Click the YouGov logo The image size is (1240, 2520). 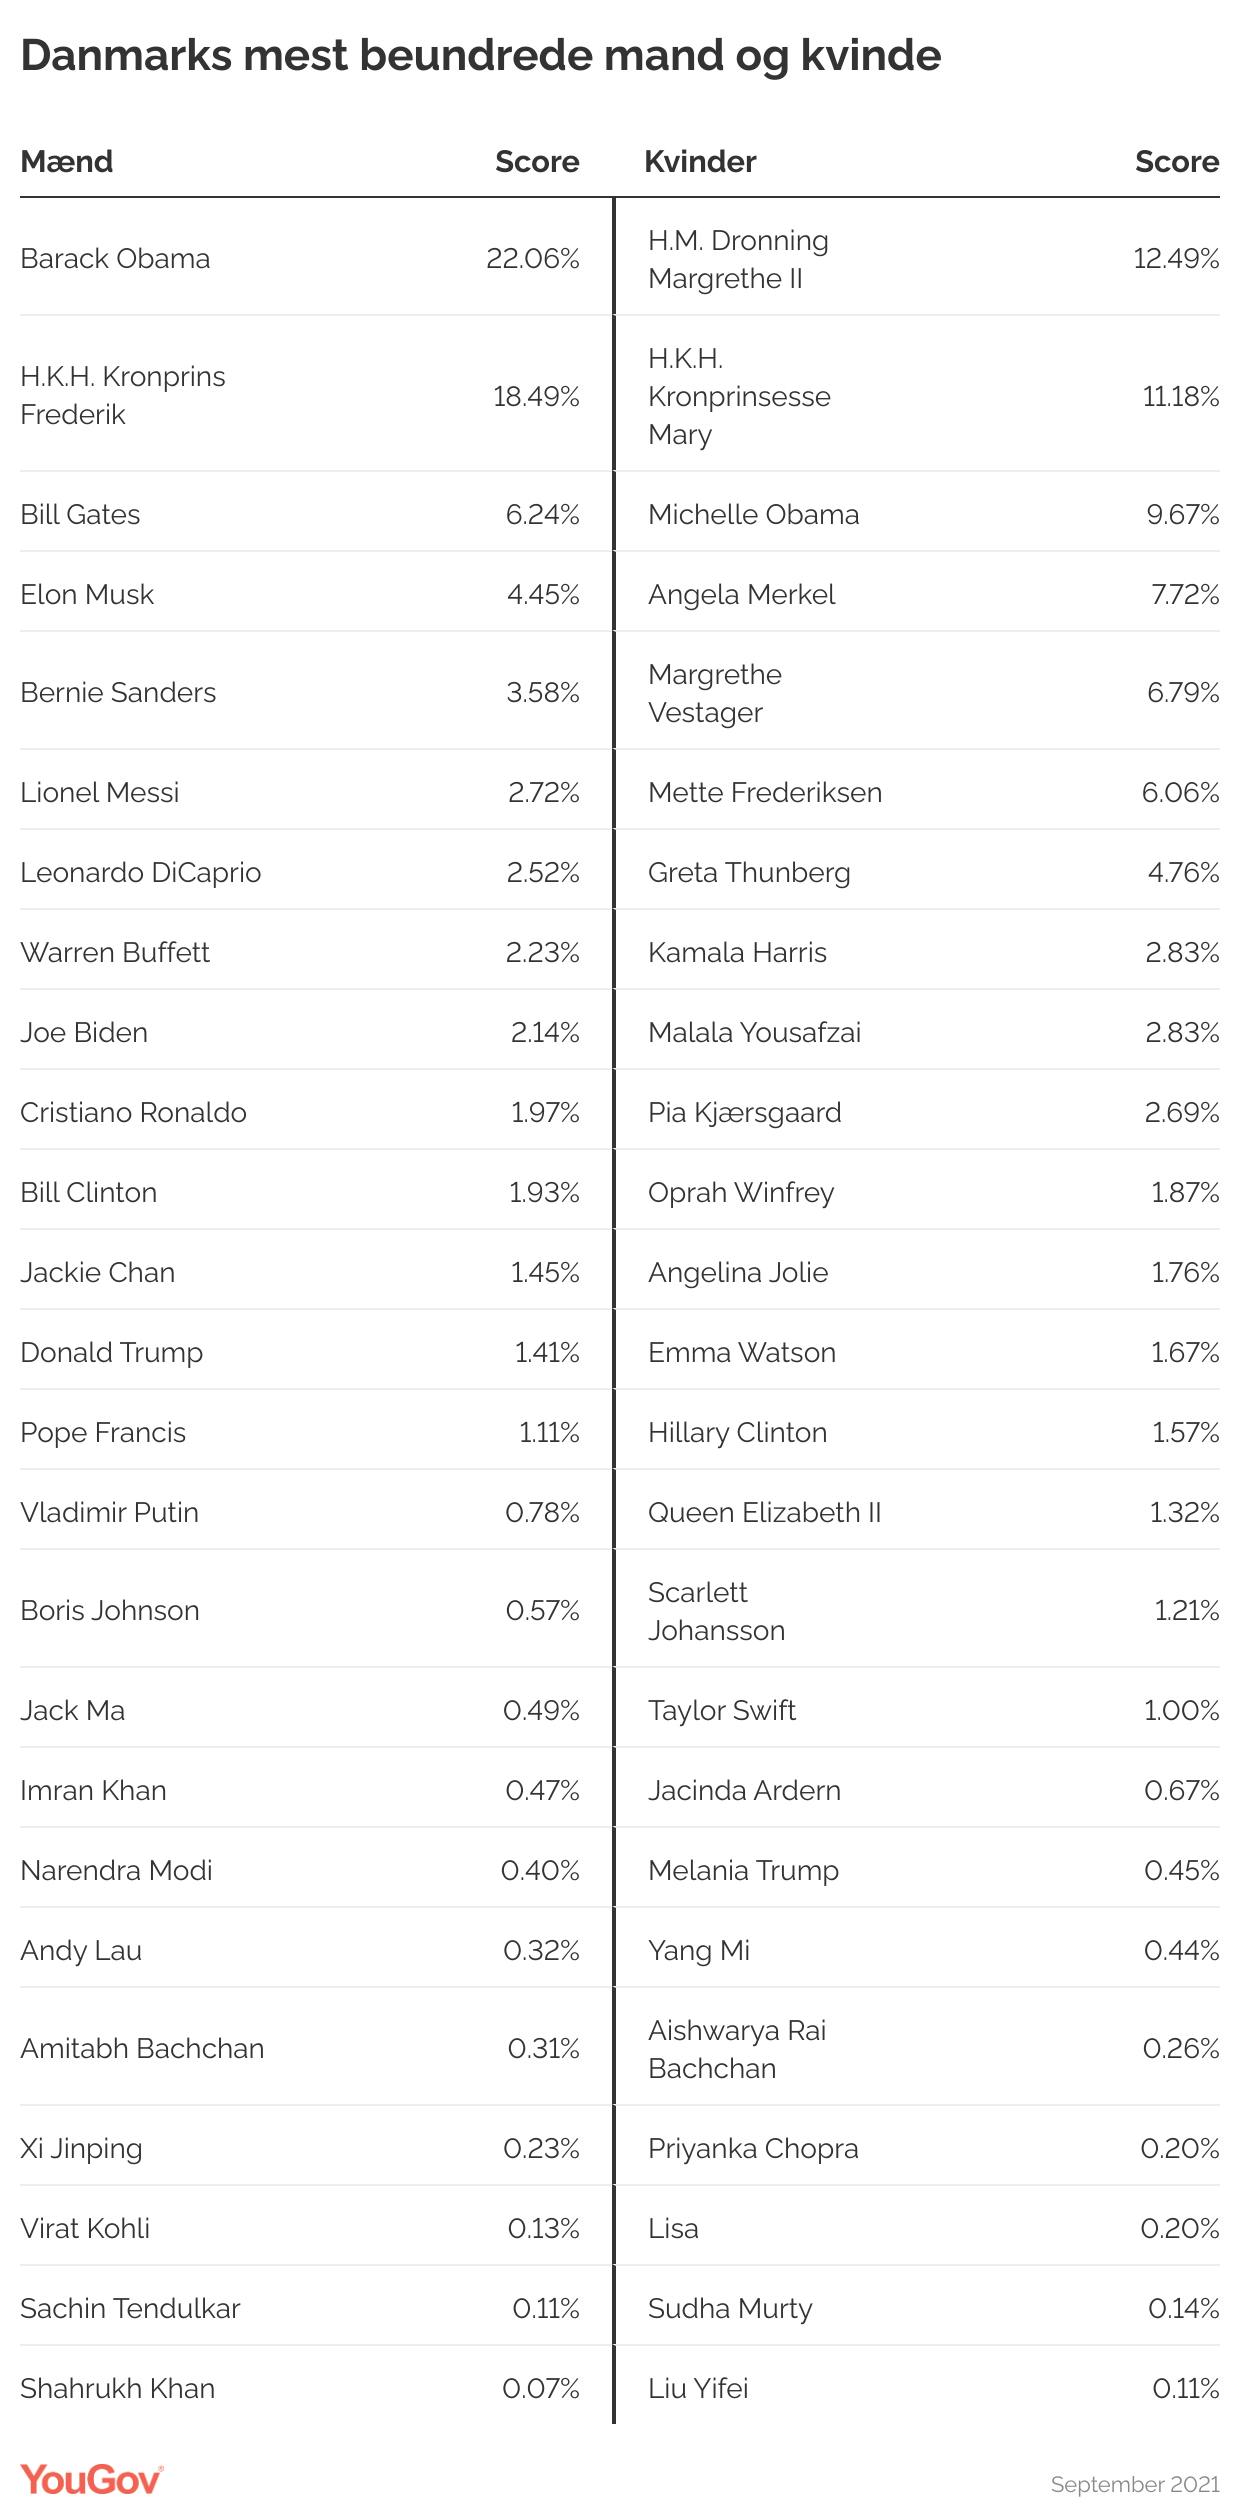tap(91, 2480)
